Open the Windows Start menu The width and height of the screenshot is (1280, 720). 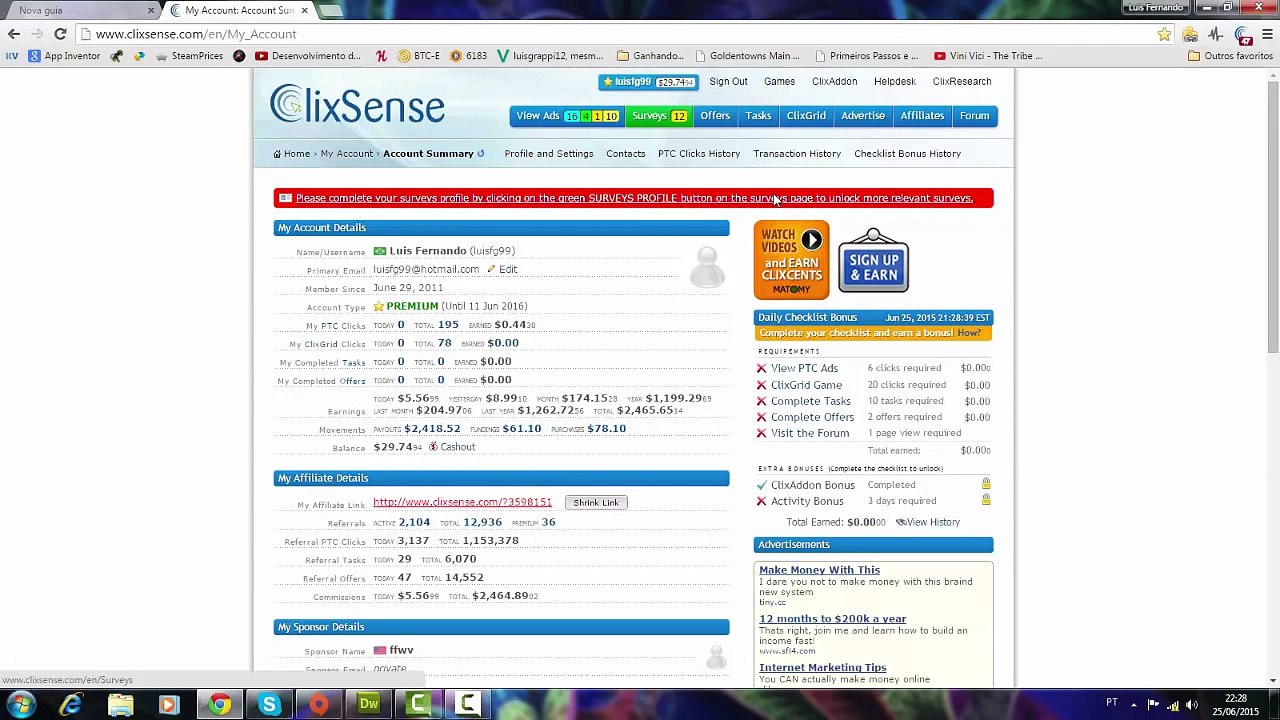click(21, 705)
